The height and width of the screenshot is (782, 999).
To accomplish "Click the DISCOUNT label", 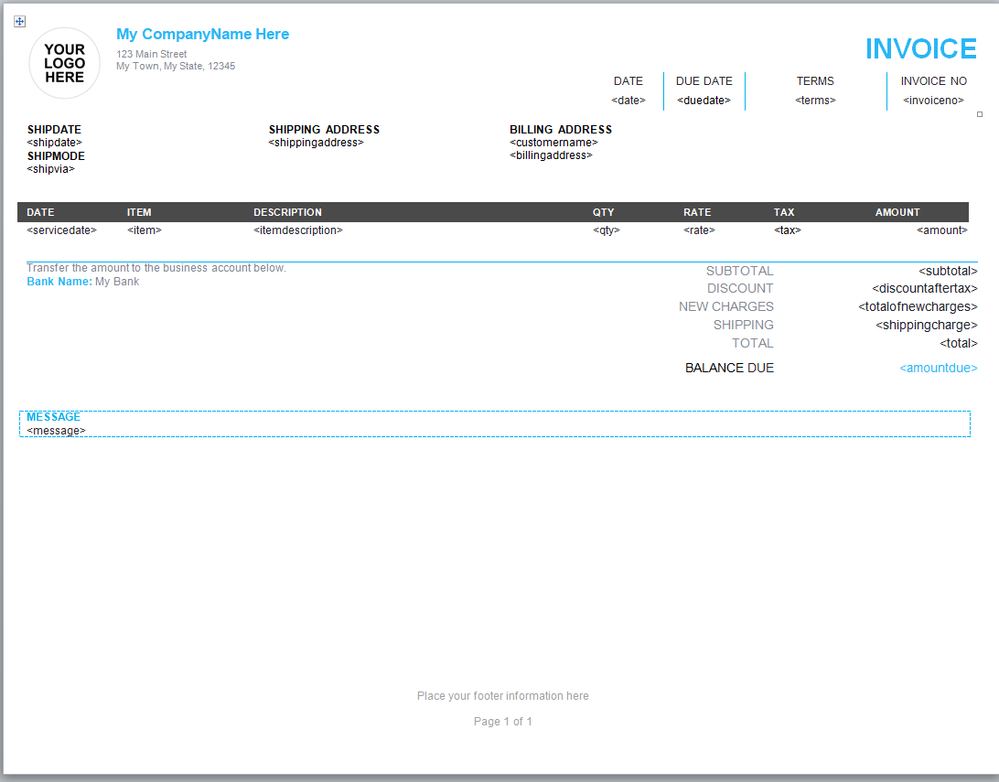I will pos(740,289).
